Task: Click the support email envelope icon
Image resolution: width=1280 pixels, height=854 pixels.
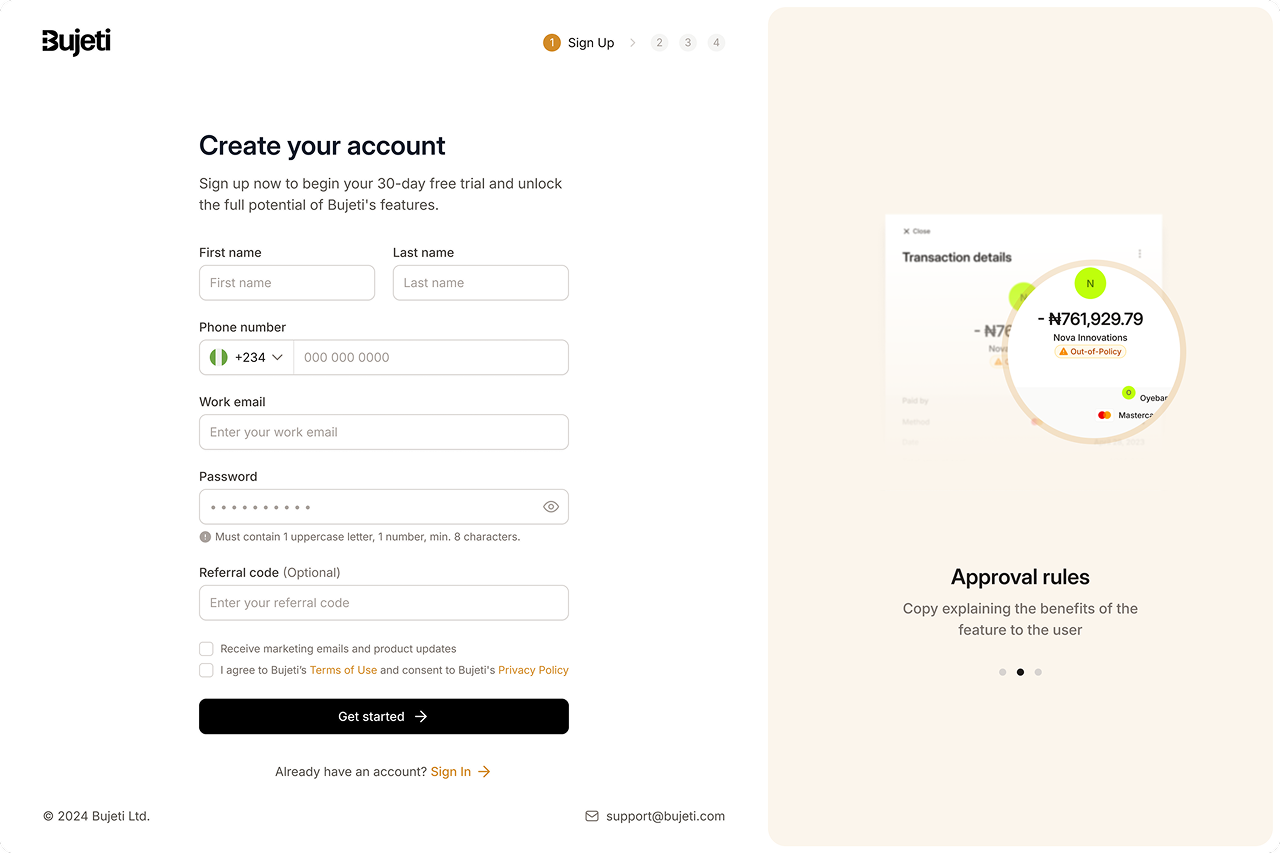Action: [592, 816]
